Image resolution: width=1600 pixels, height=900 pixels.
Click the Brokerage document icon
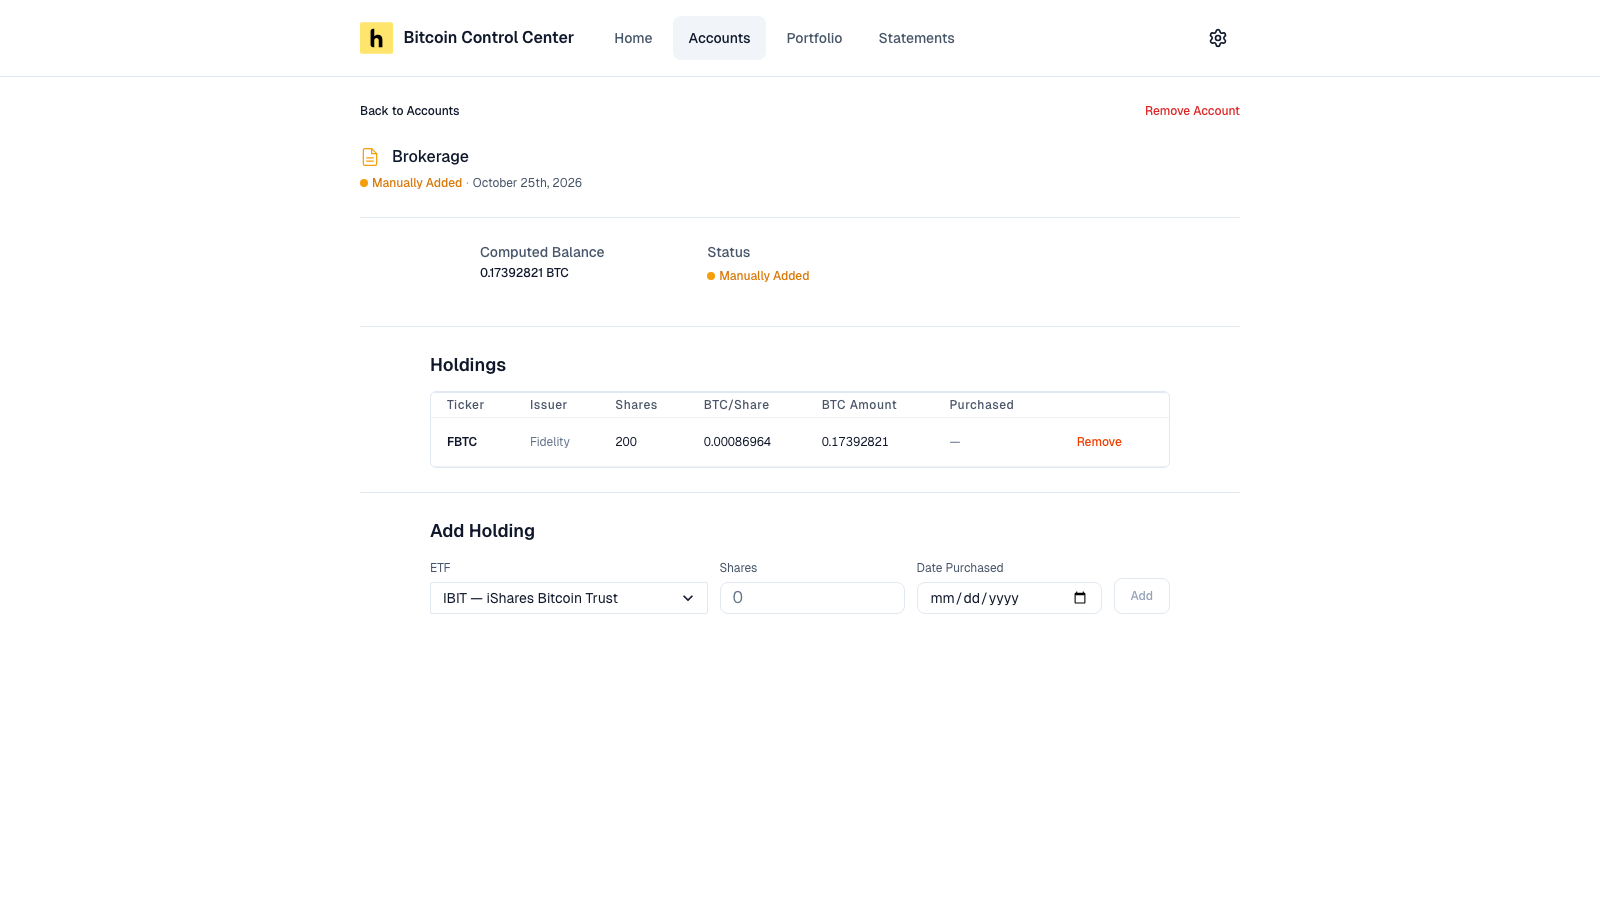click(x=370, y=157)
